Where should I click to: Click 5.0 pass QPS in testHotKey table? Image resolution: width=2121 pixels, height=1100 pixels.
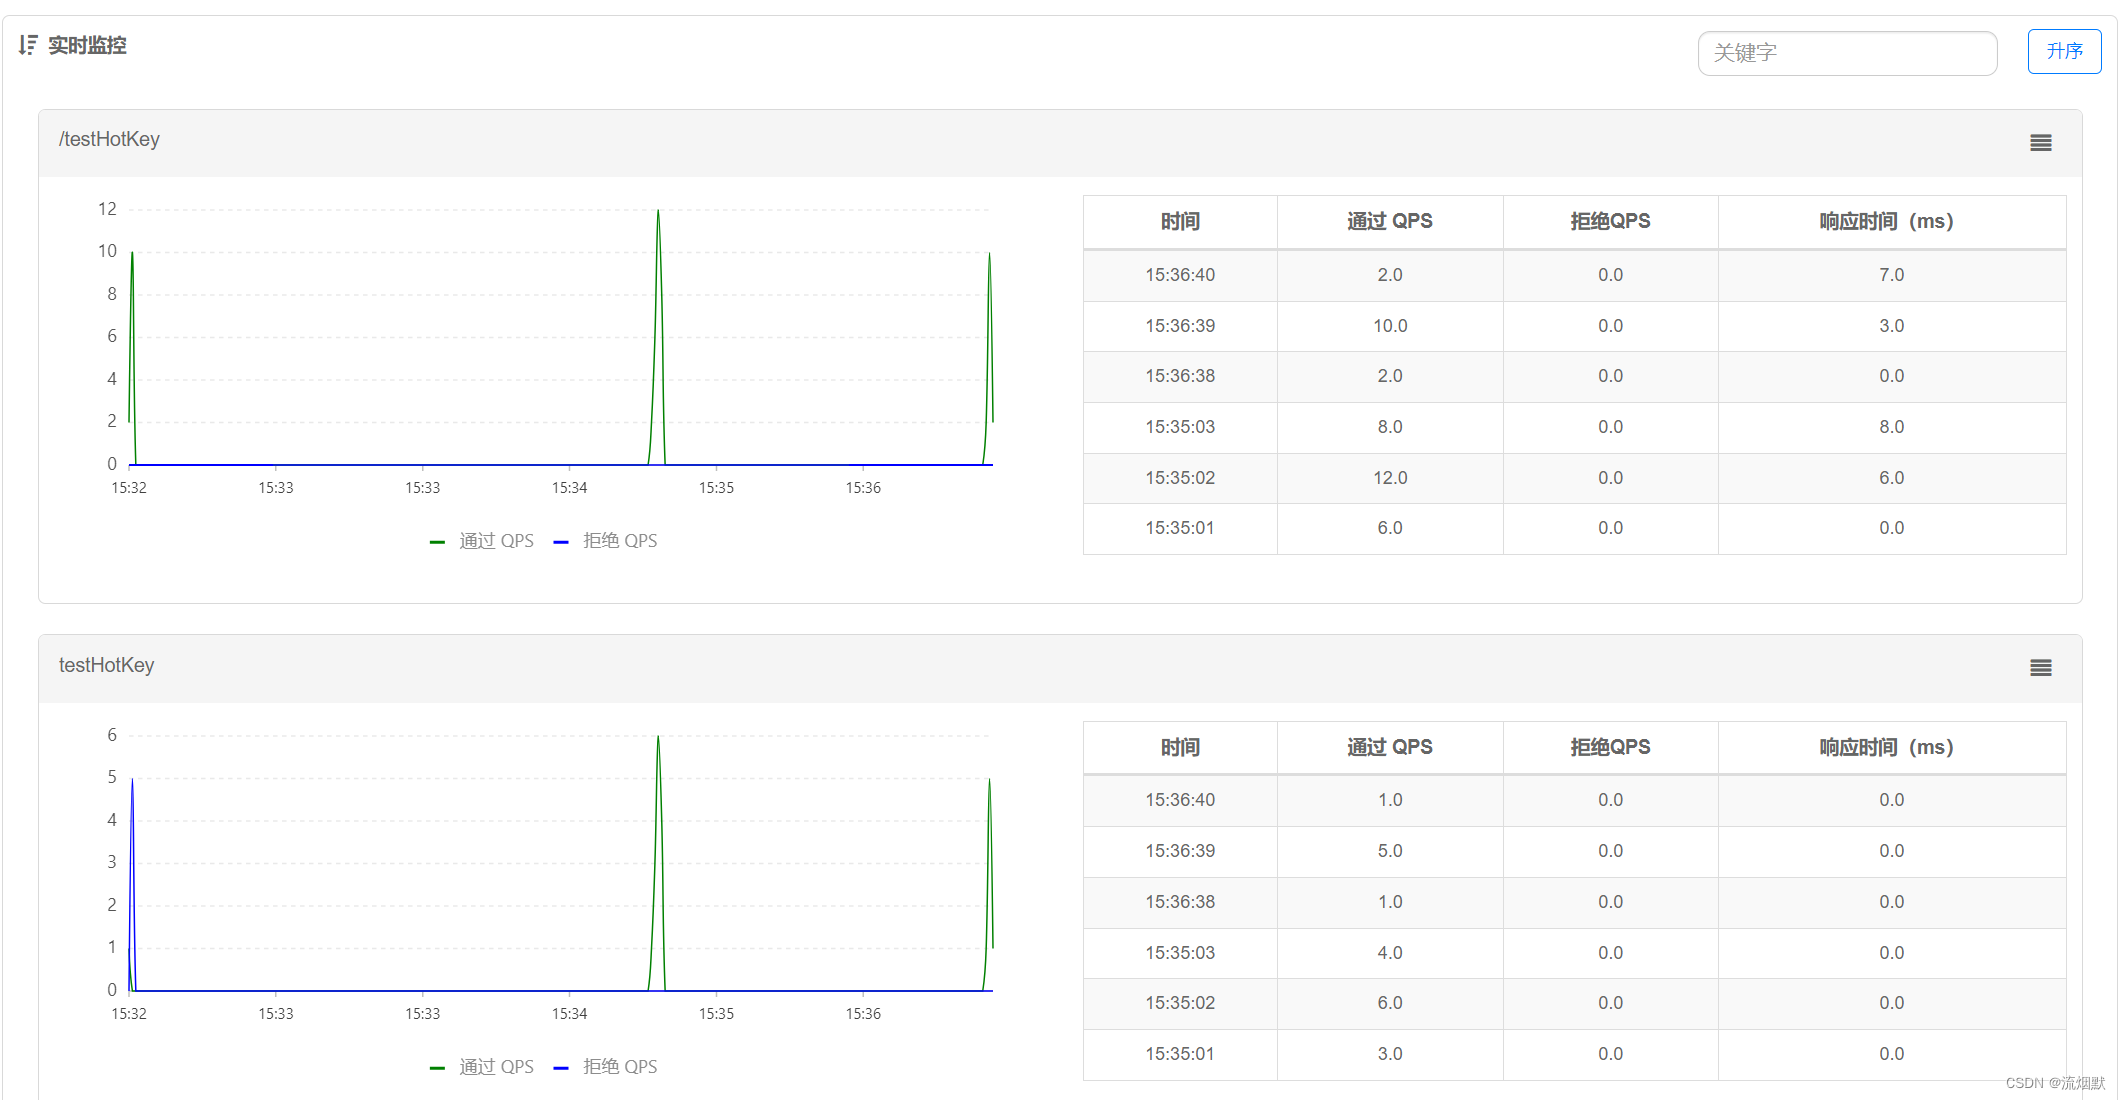coord(1390,851)
